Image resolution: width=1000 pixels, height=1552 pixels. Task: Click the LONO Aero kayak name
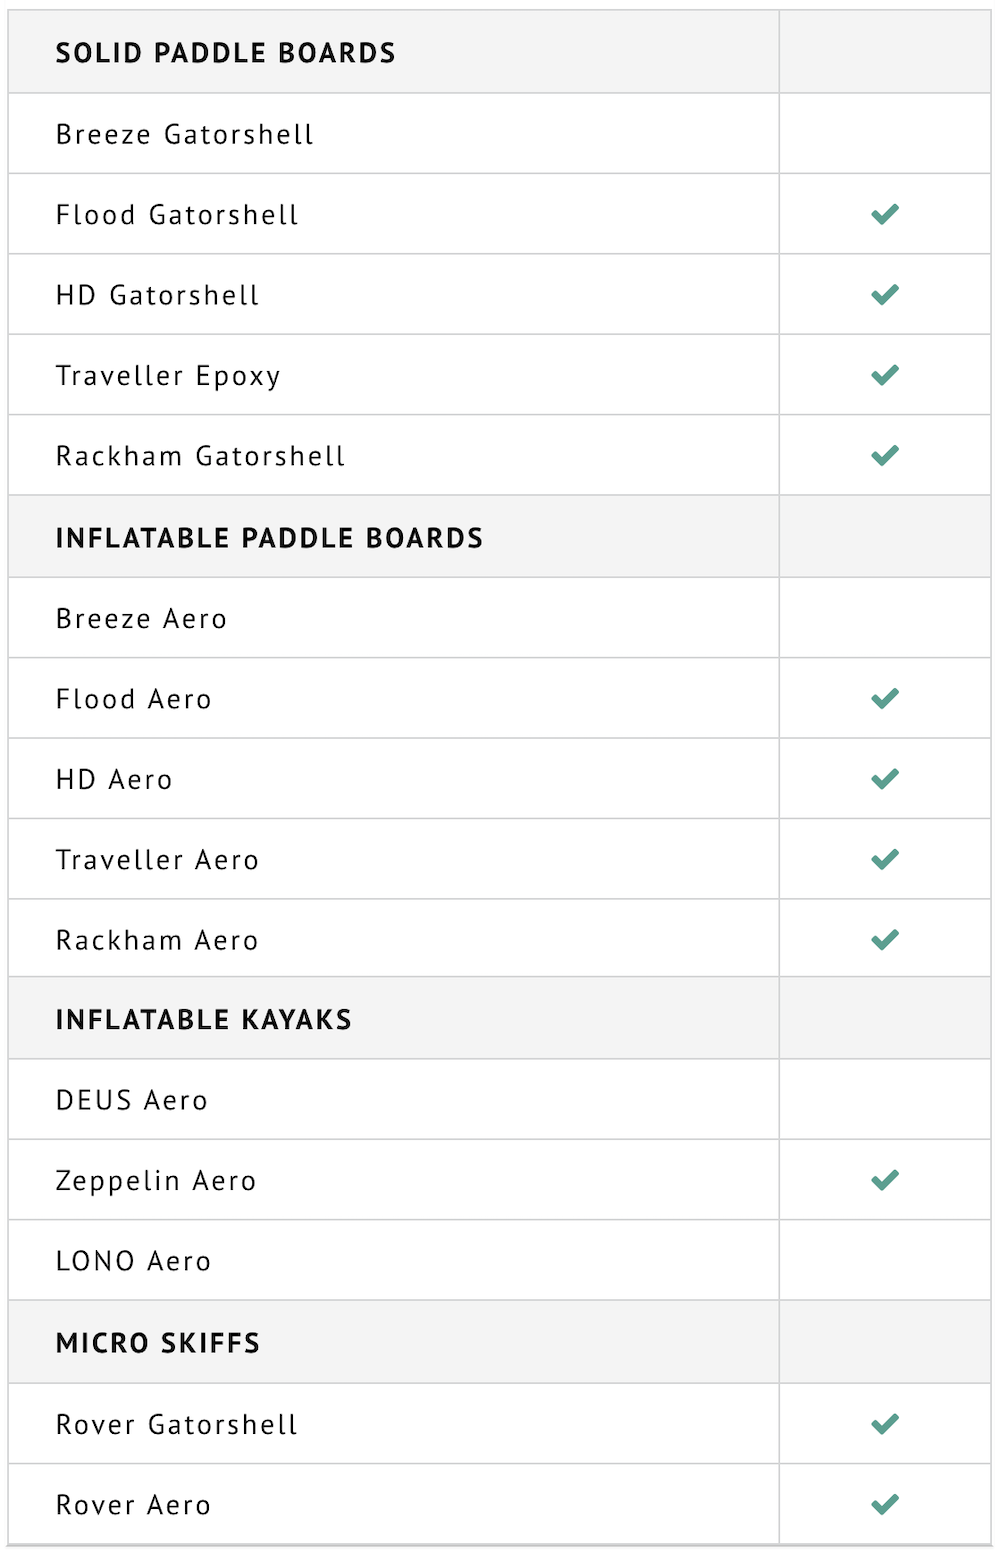(x=133, y=1262)
